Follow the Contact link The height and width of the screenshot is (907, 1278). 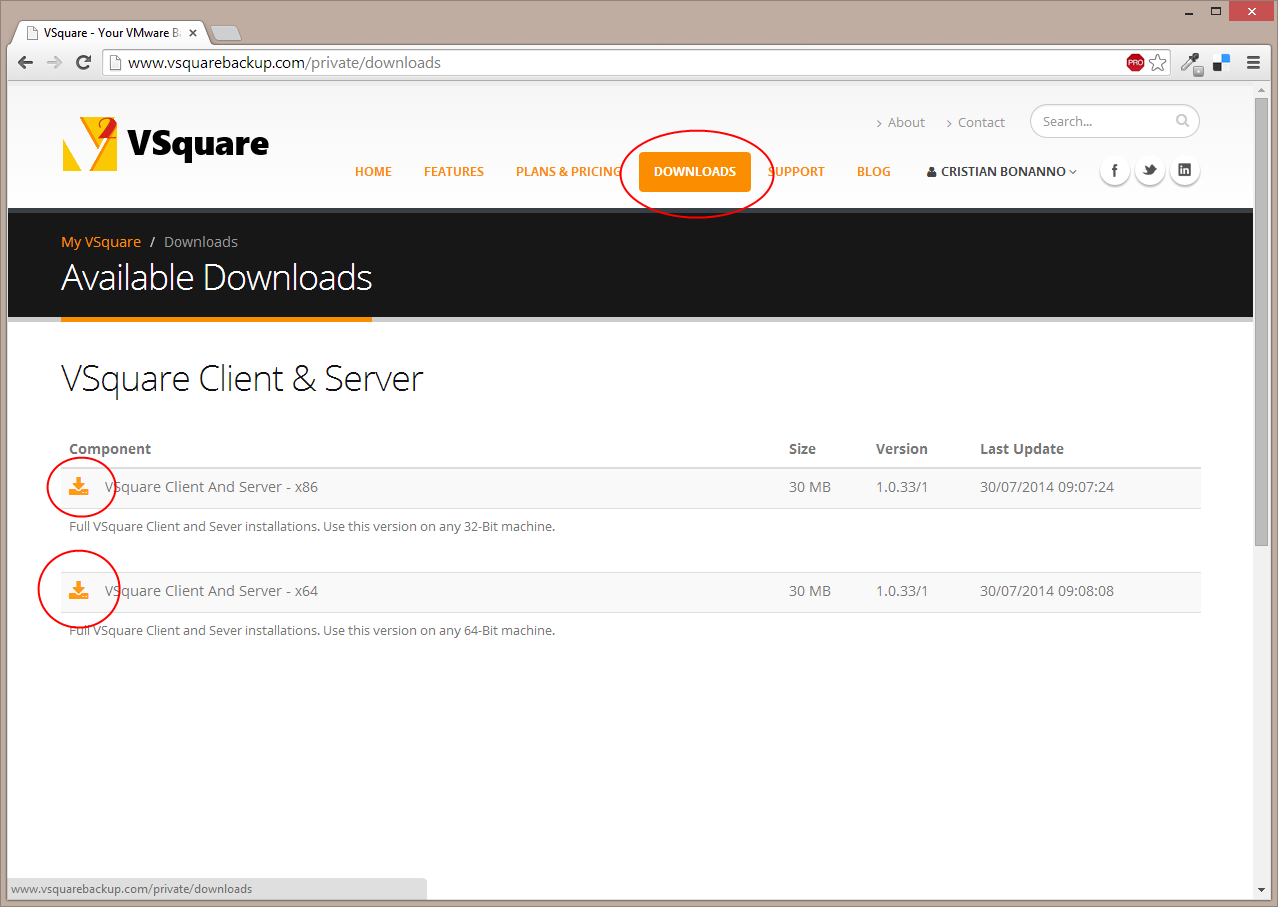981,122
